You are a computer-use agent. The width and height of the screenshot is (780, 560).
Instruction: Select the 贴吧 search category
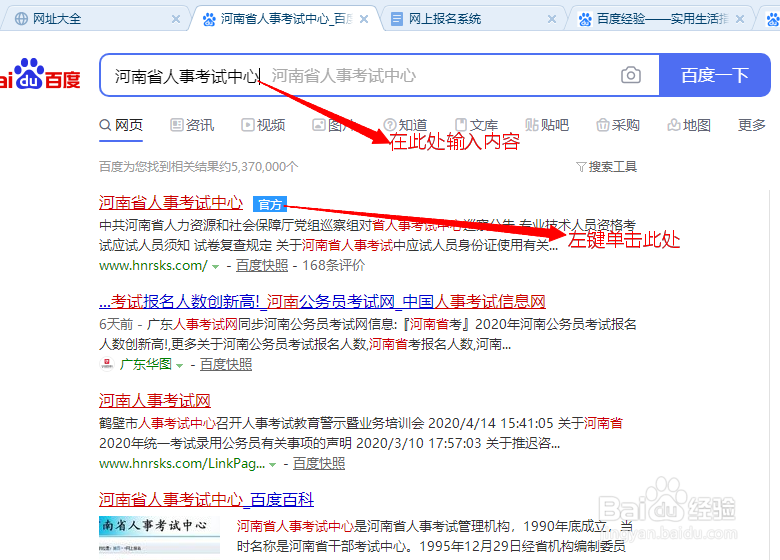click(547, 125)
